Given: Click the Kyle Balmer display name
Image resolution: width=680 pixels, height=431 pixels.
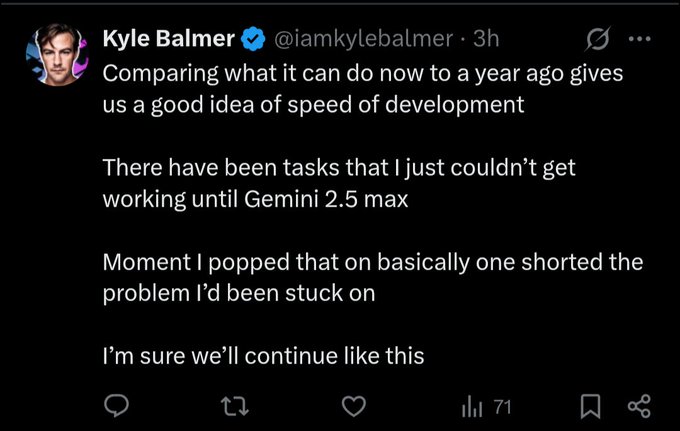Looking at the screenshot, I should [x=169, y=40].
